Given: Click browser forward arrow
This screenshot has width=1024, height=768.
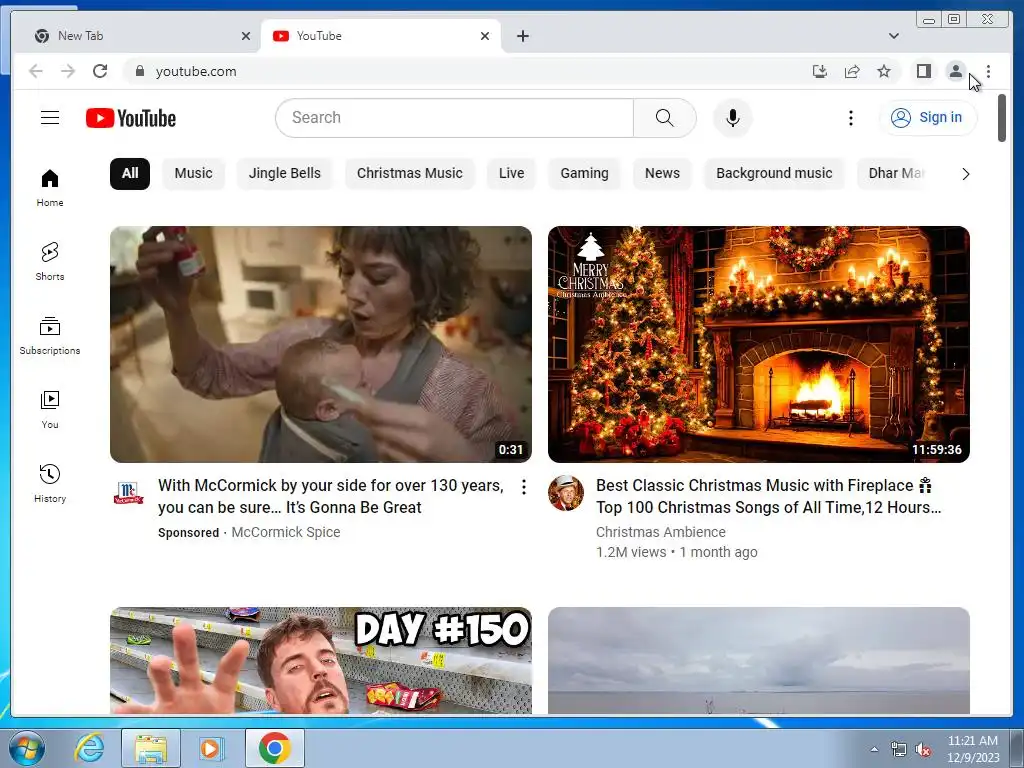Looking at the screenshot, I should pyautogui.click(x=68, y=71).
